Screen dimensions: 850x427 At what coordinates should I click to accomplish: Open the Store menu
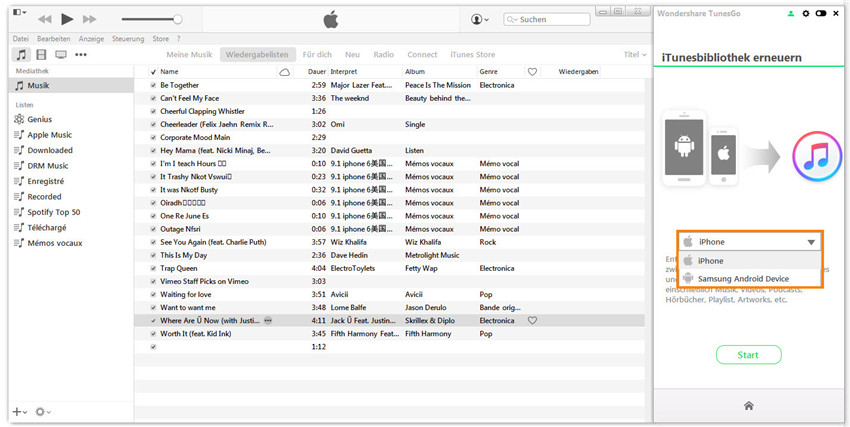tap(160, 39)
